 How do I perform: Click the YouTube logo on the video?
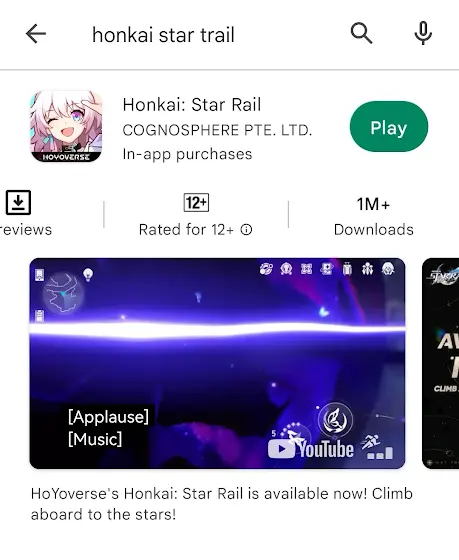tap(311, 449)
